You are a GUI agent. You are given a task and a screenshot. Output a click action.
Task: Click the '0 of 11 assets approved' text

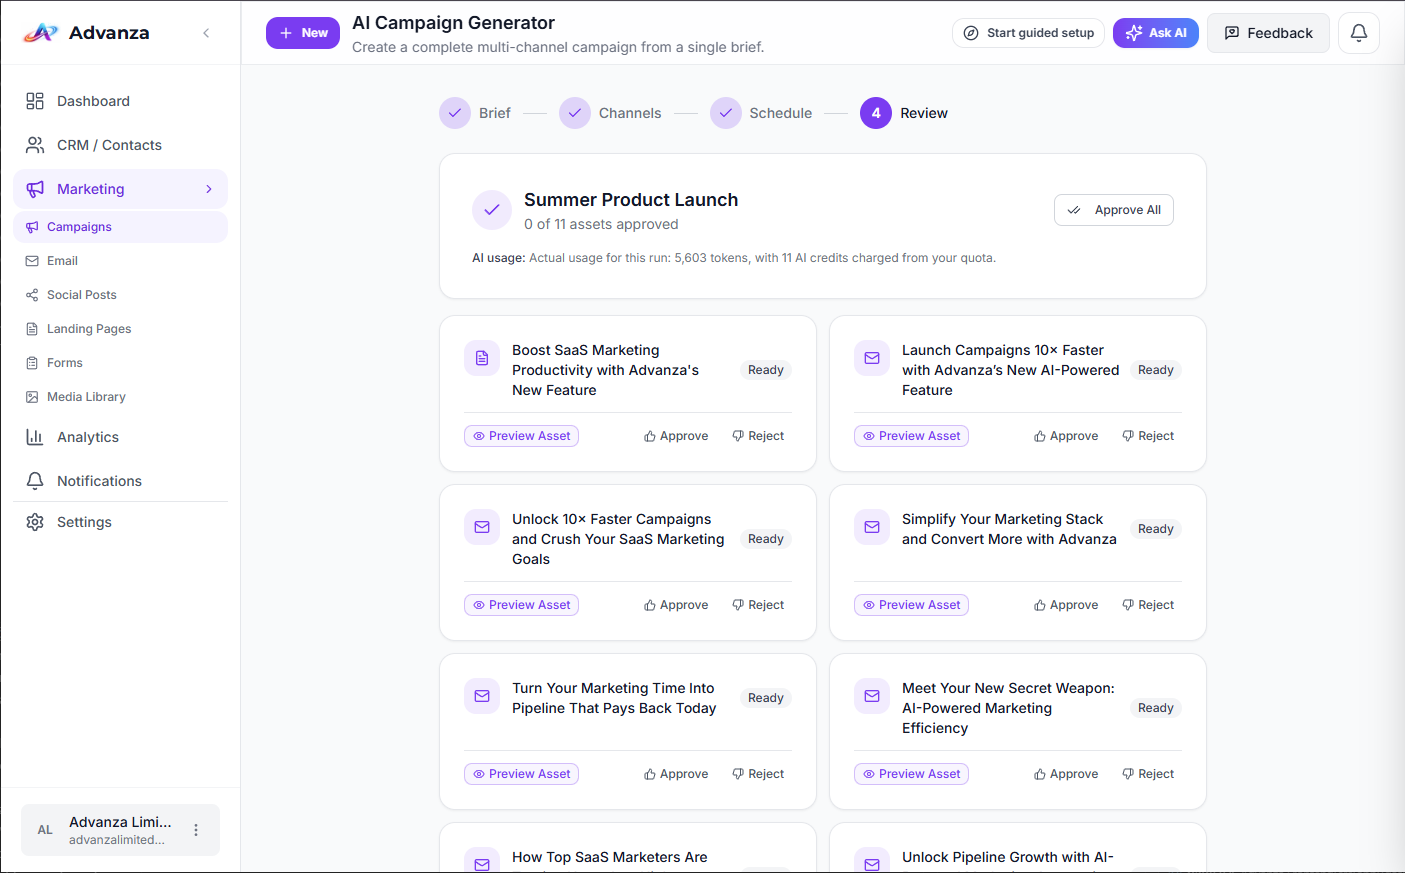[x=601, y=224]
